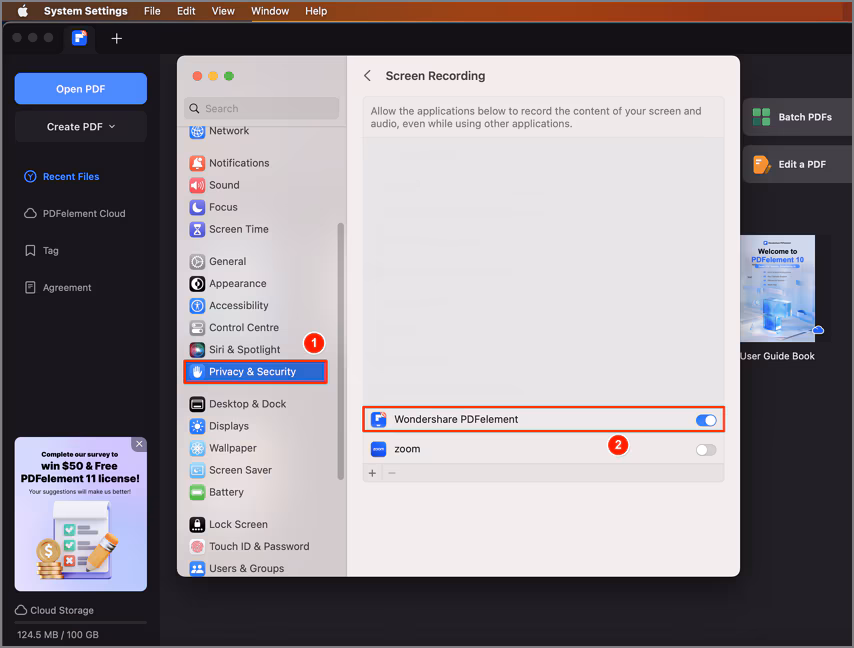Open the View menu
Image resolution: width=854 pixels, height=648 pixels.
[223, 11]
